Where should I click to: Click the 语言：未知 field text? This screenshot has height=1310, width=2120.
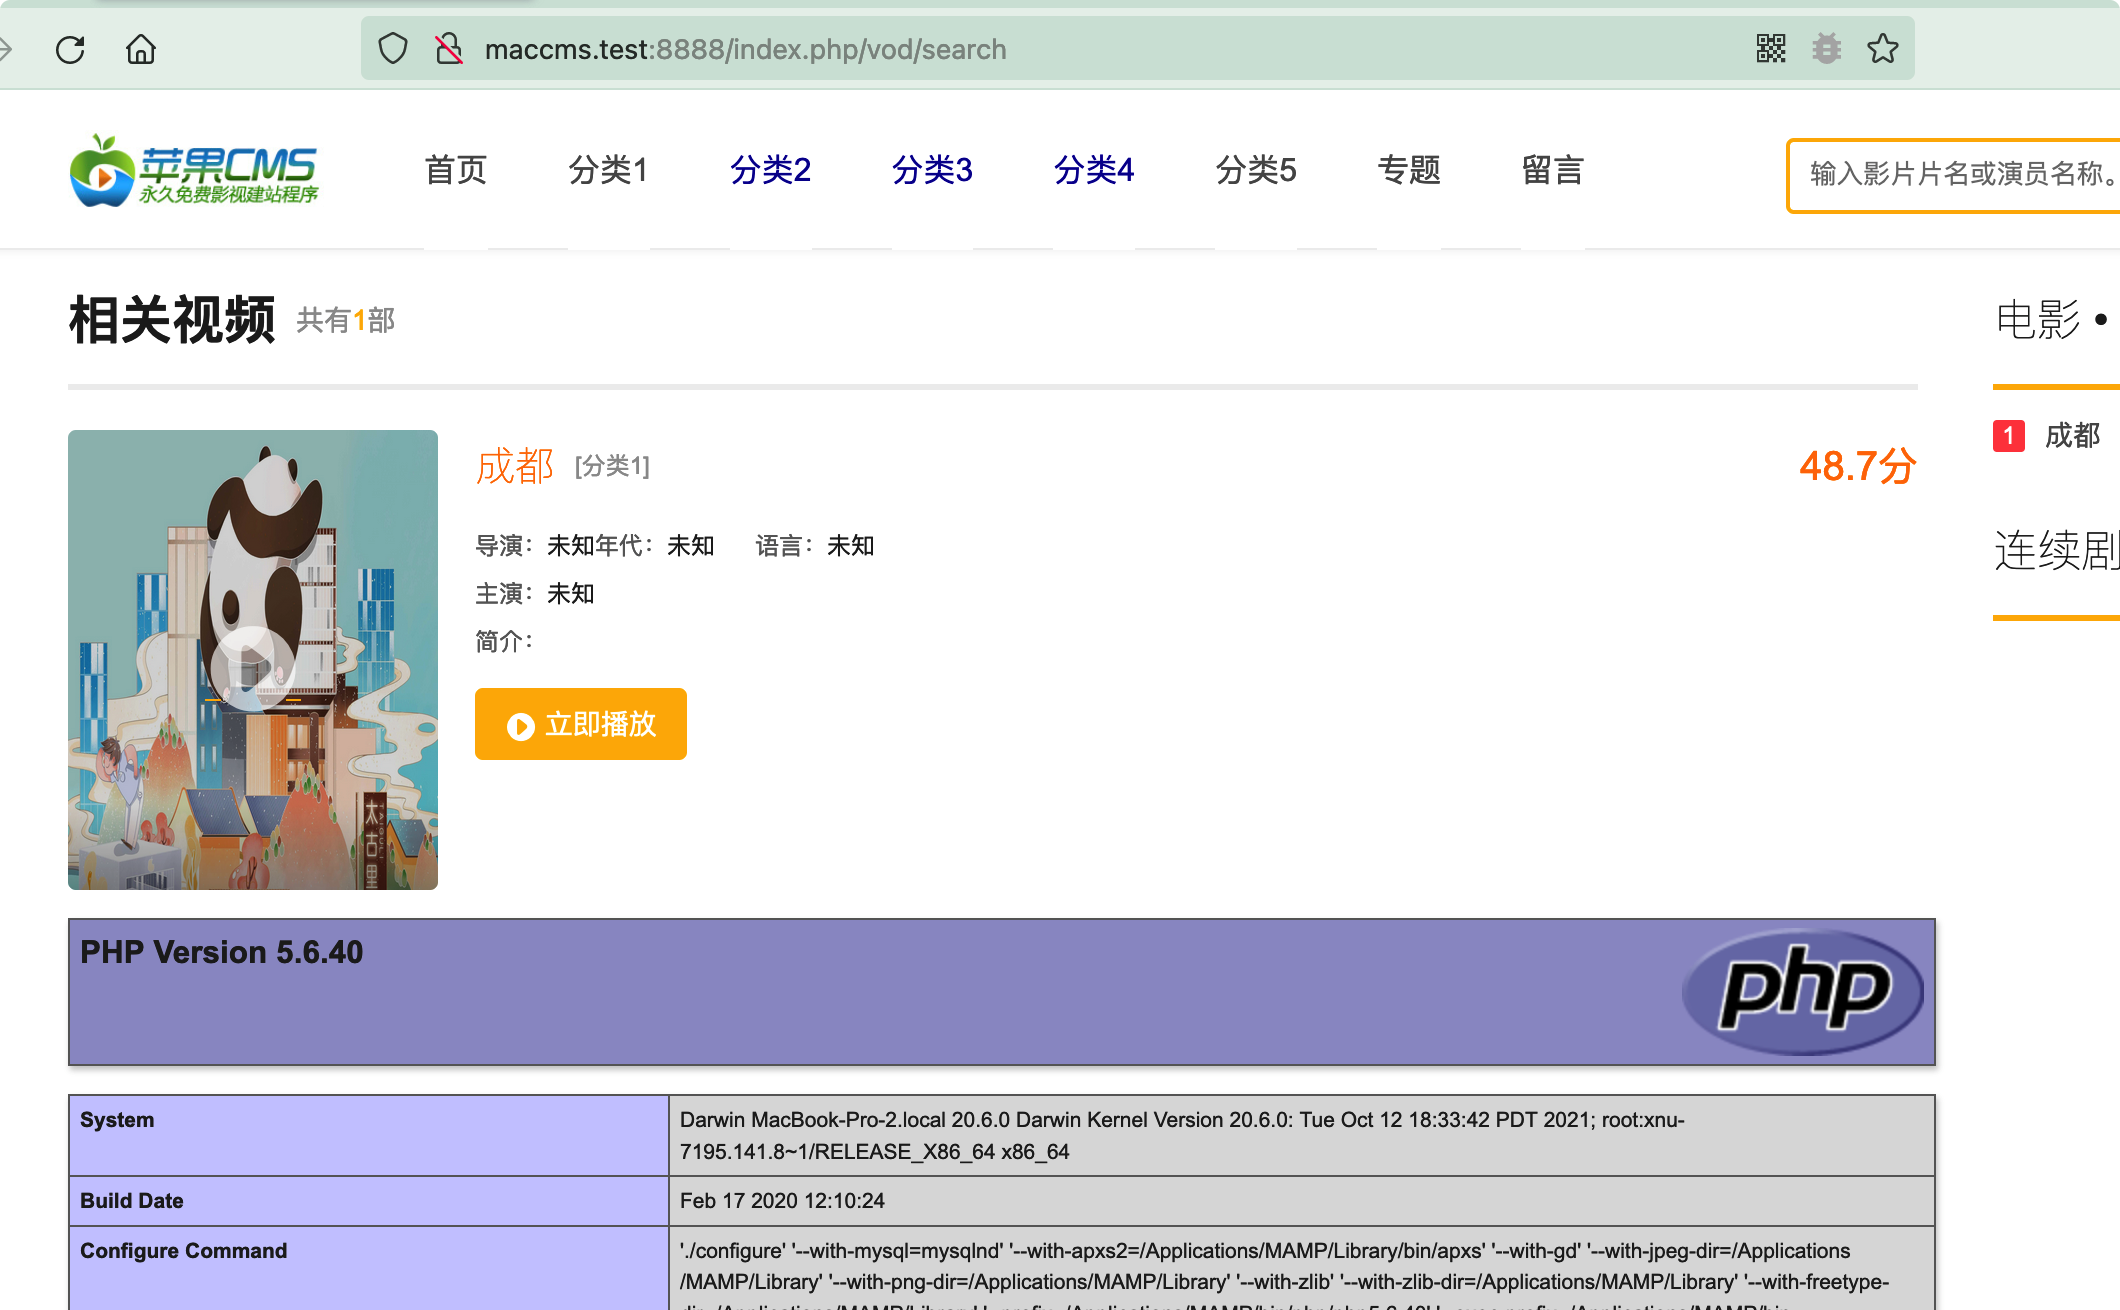tap(815, 546)
